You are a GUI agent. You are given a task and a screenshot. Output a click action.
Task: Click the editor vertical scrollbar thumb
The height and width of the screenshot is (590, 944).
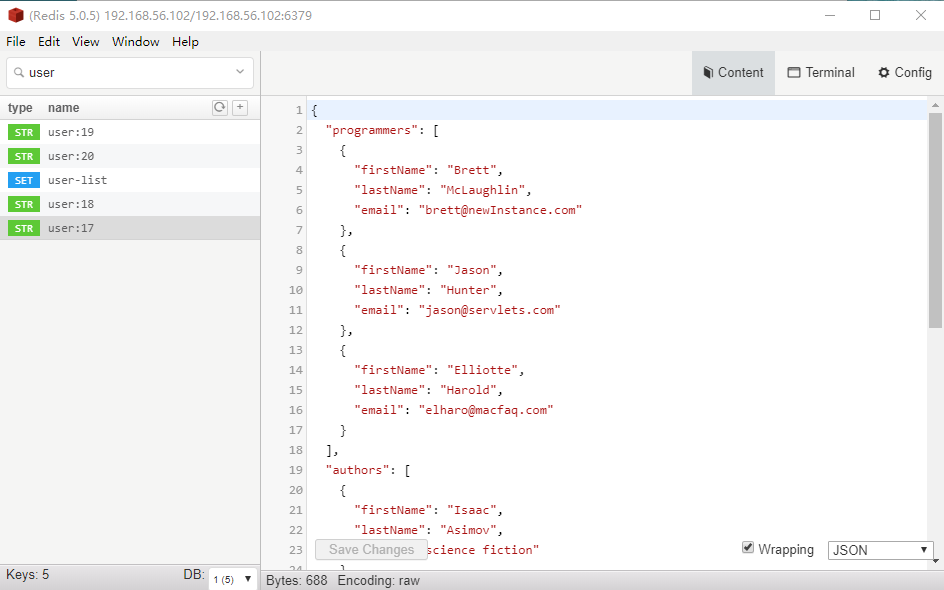pyautogui.click(x=935, y=220)
